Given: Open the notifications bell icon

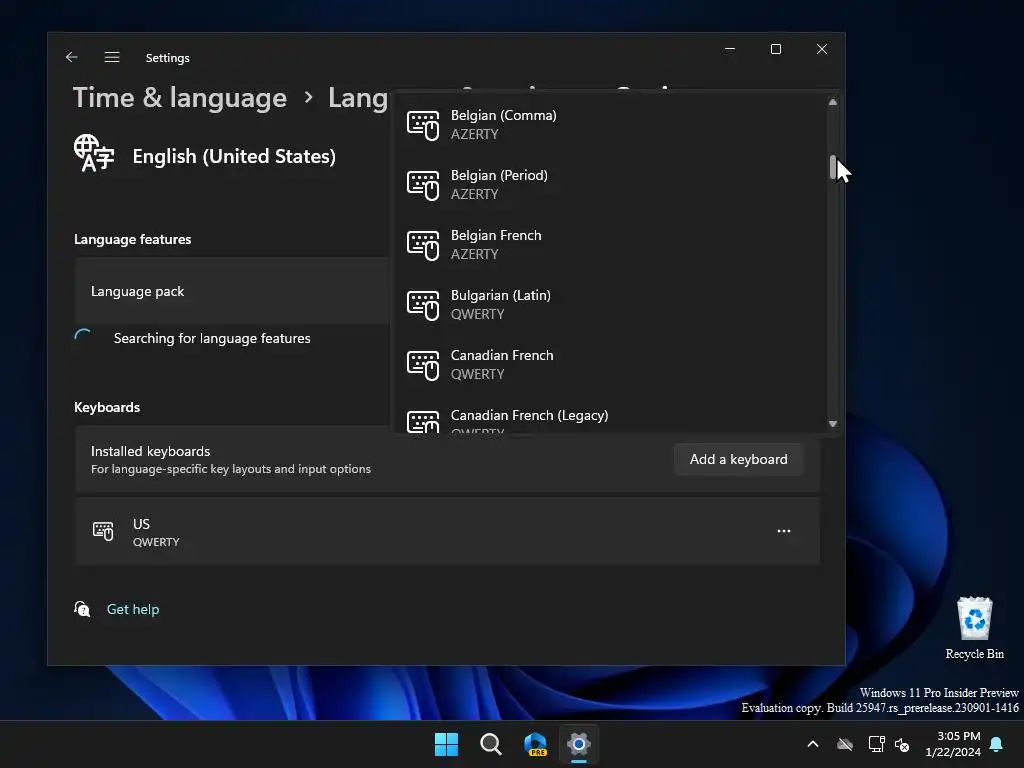Looking at the screenshot, I should [997, 744].
